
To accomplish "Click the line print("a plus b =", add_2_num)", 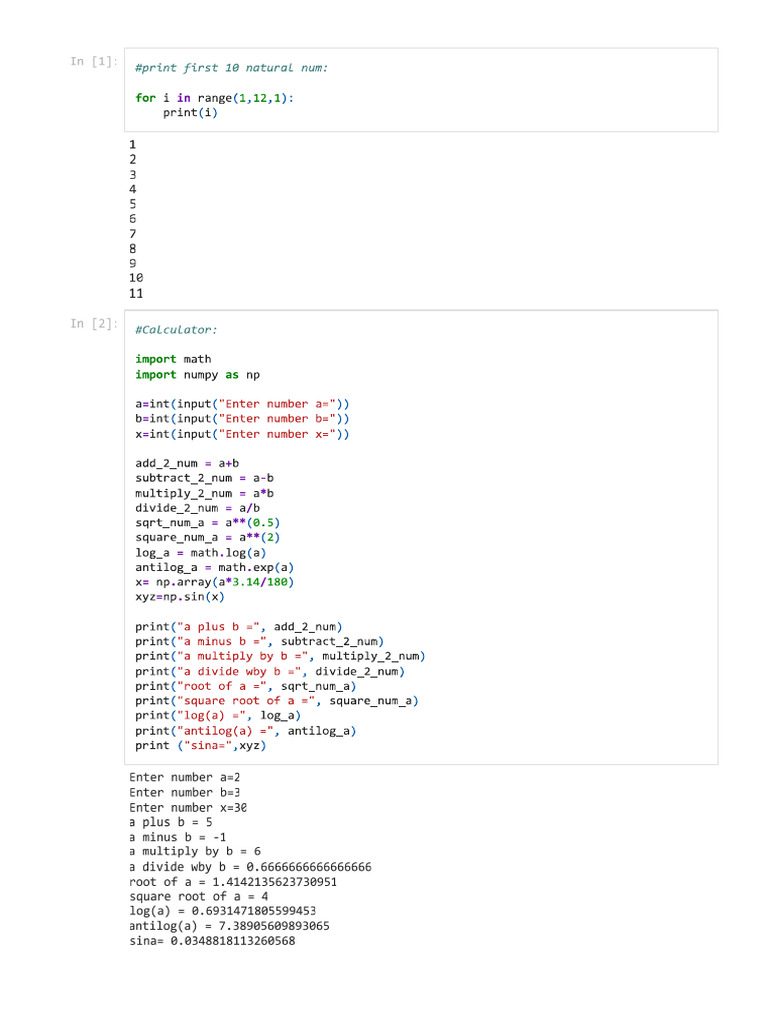I will click(x=238, y=627).
